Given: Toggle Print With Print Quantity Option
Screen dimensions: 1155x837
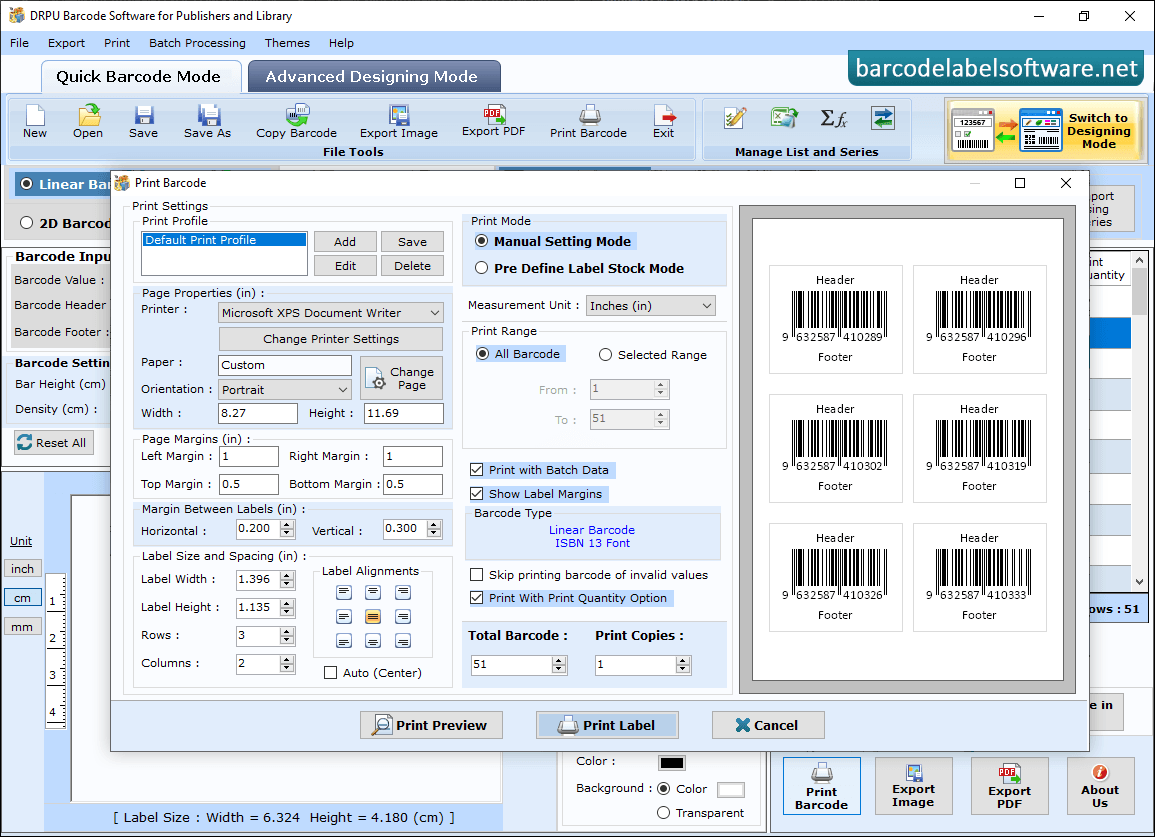Looking at the screenshot, I should point(477,598).
